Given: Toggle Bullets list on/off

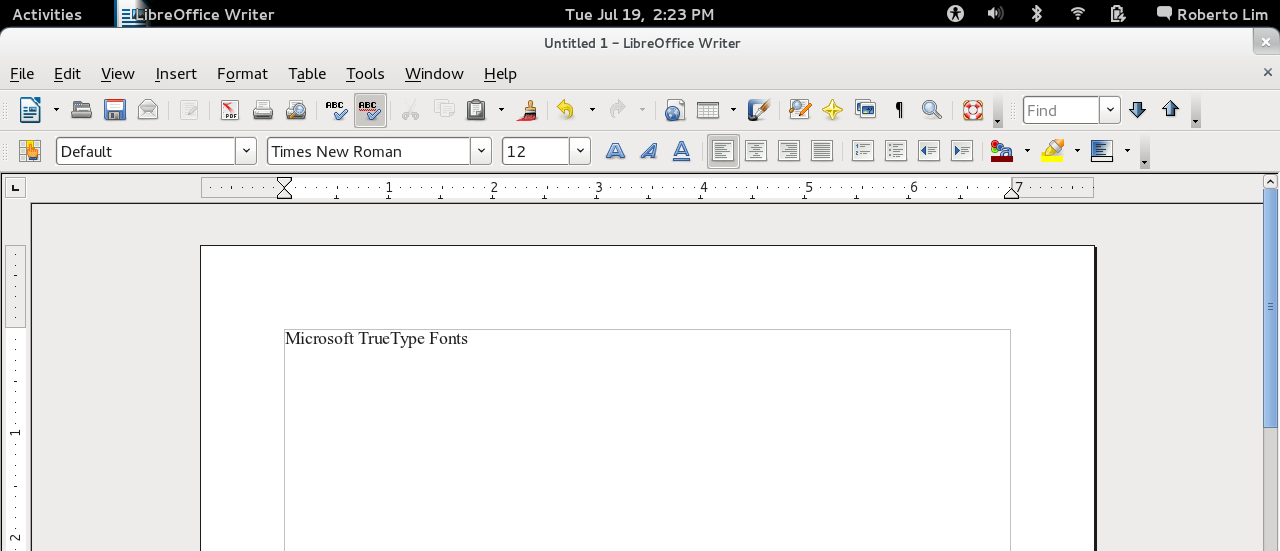Looking at the screenshot, I should pos(896,151).
